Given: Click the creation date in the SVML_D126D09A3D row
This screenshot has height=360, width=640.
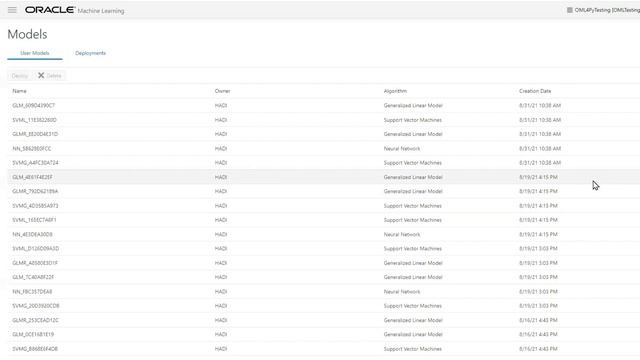Looking at the screenshot, I should point(538,249).
